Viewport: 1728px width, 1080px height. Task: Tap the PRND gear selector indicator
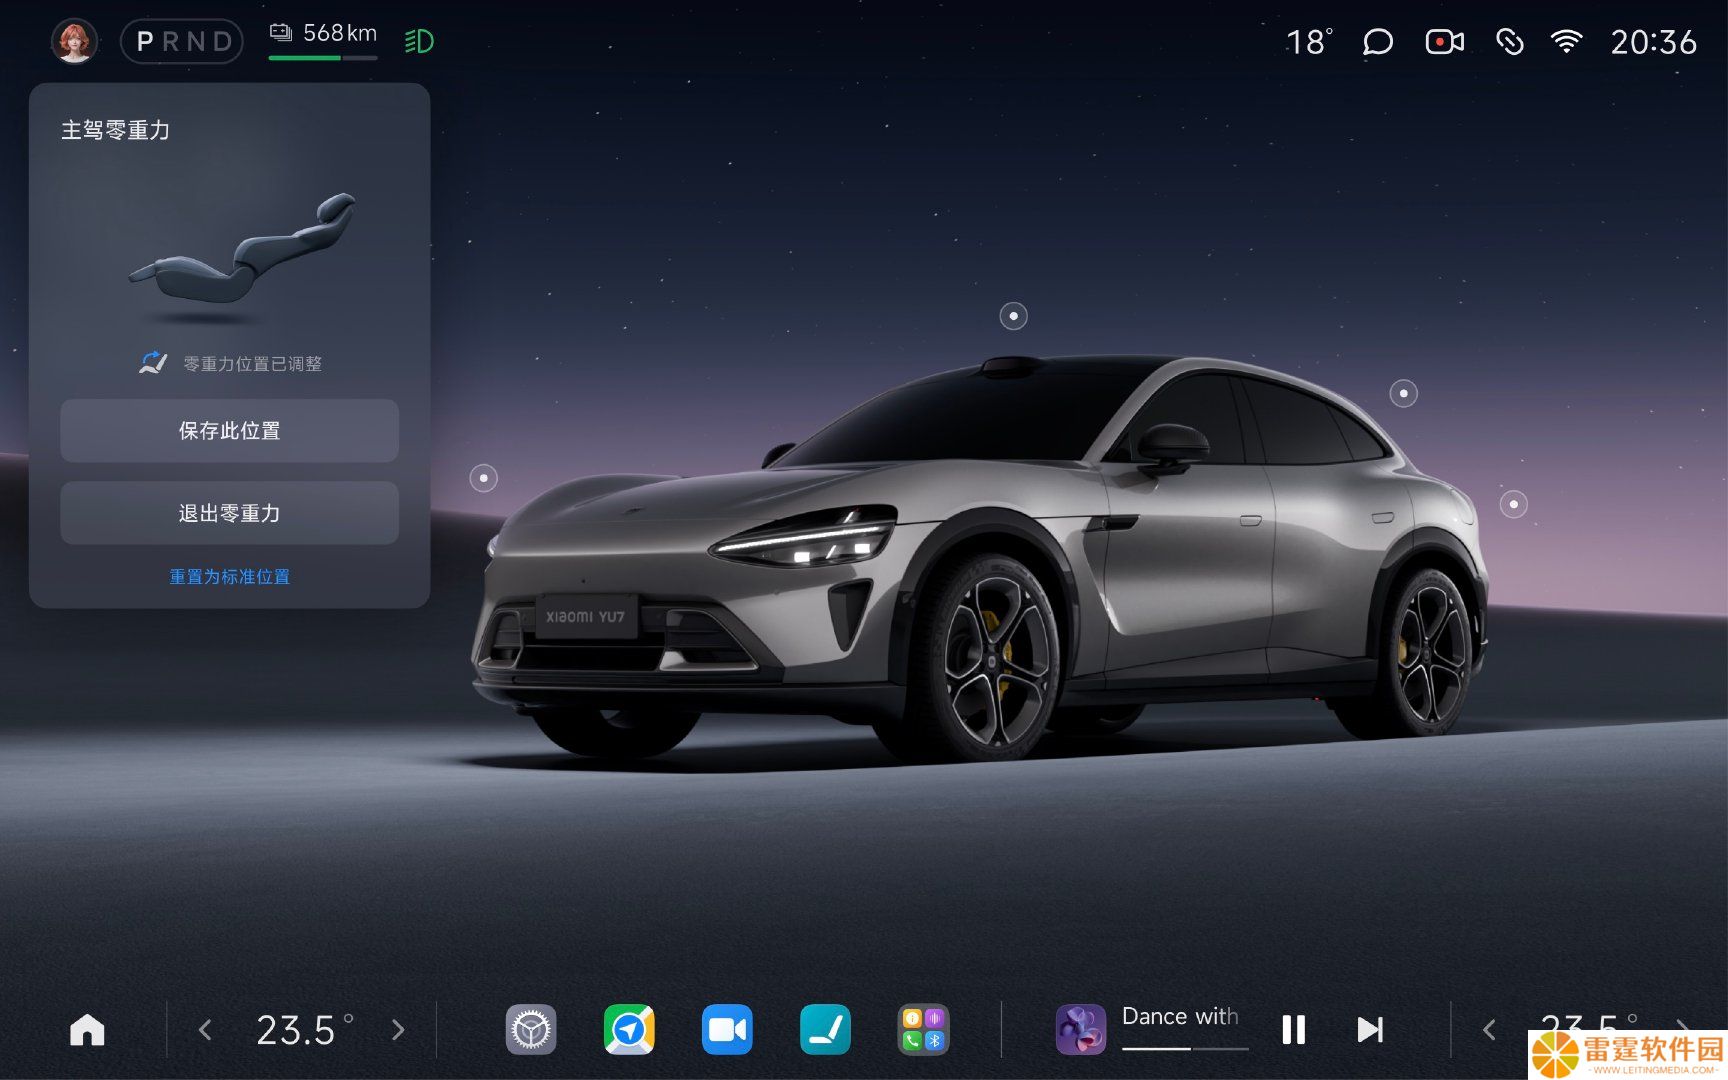(182, 41)
